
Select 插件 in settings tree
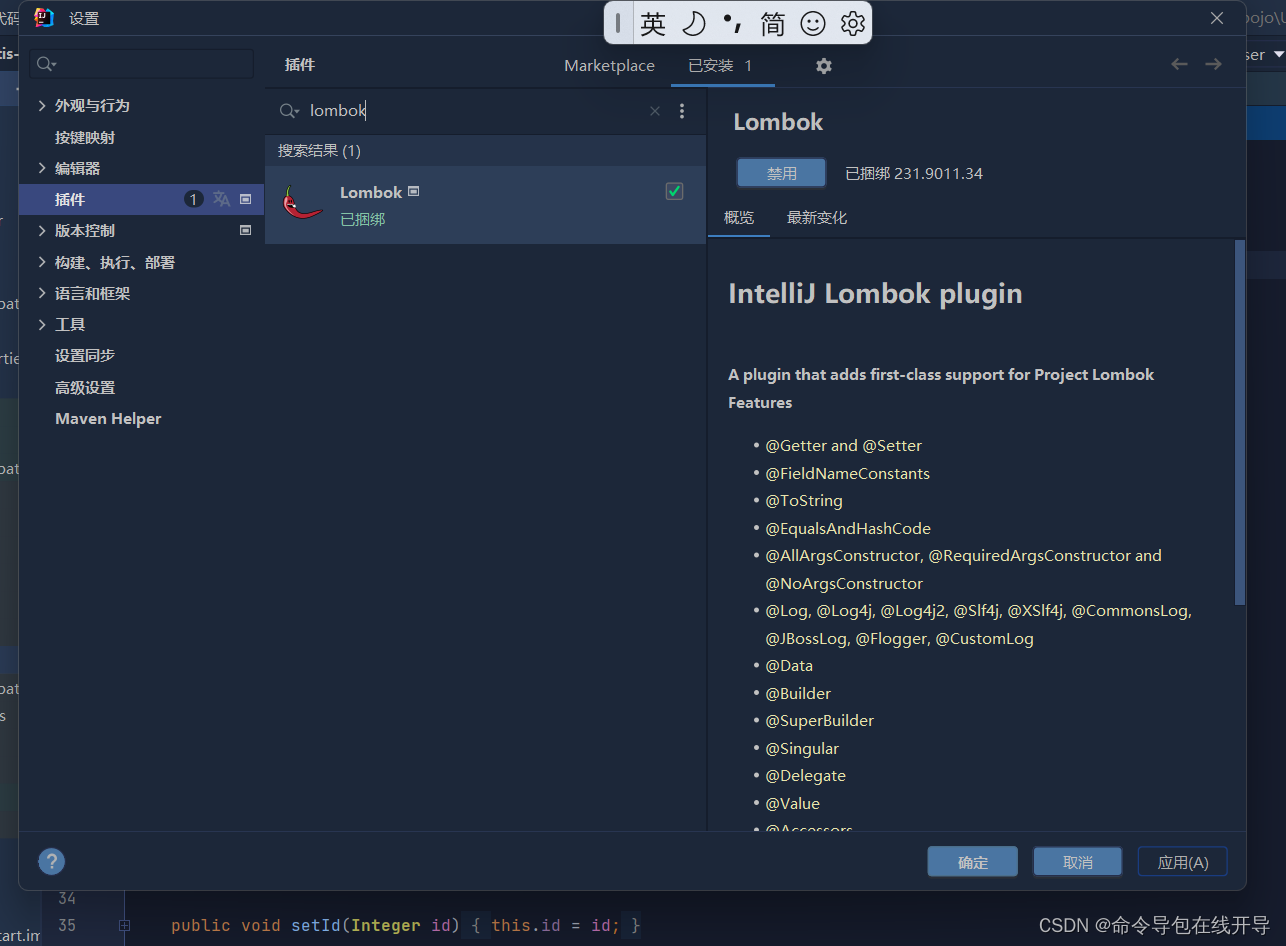[x=70, y=199]
